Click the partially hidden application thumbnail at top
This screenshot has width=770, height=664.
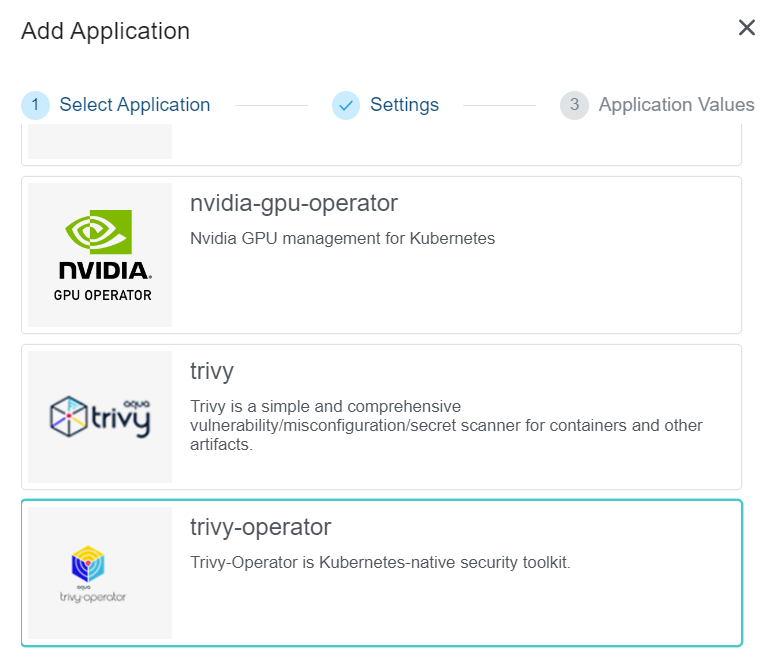[100, 142]
